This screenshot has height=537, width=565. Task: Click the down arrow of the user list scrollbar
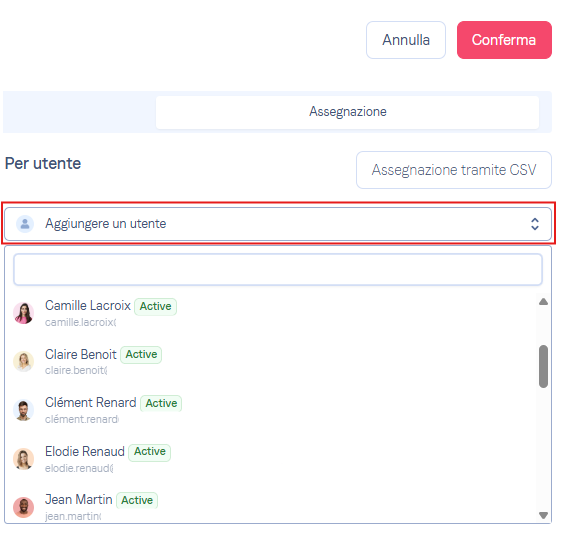tap(543, 515)
